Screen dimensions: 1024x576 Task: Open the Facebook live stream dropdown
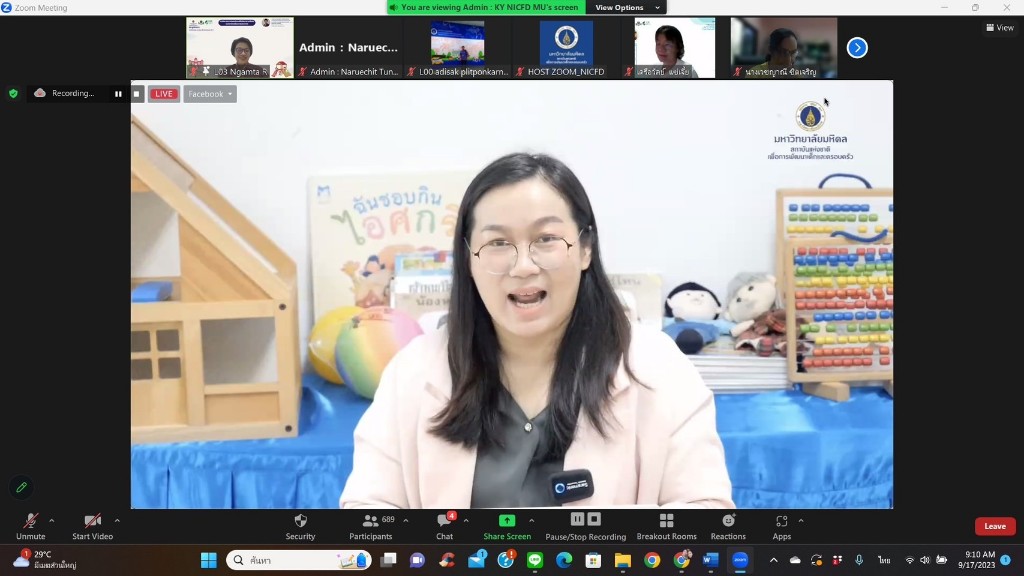pyautogui.click(x=210, y=93)
